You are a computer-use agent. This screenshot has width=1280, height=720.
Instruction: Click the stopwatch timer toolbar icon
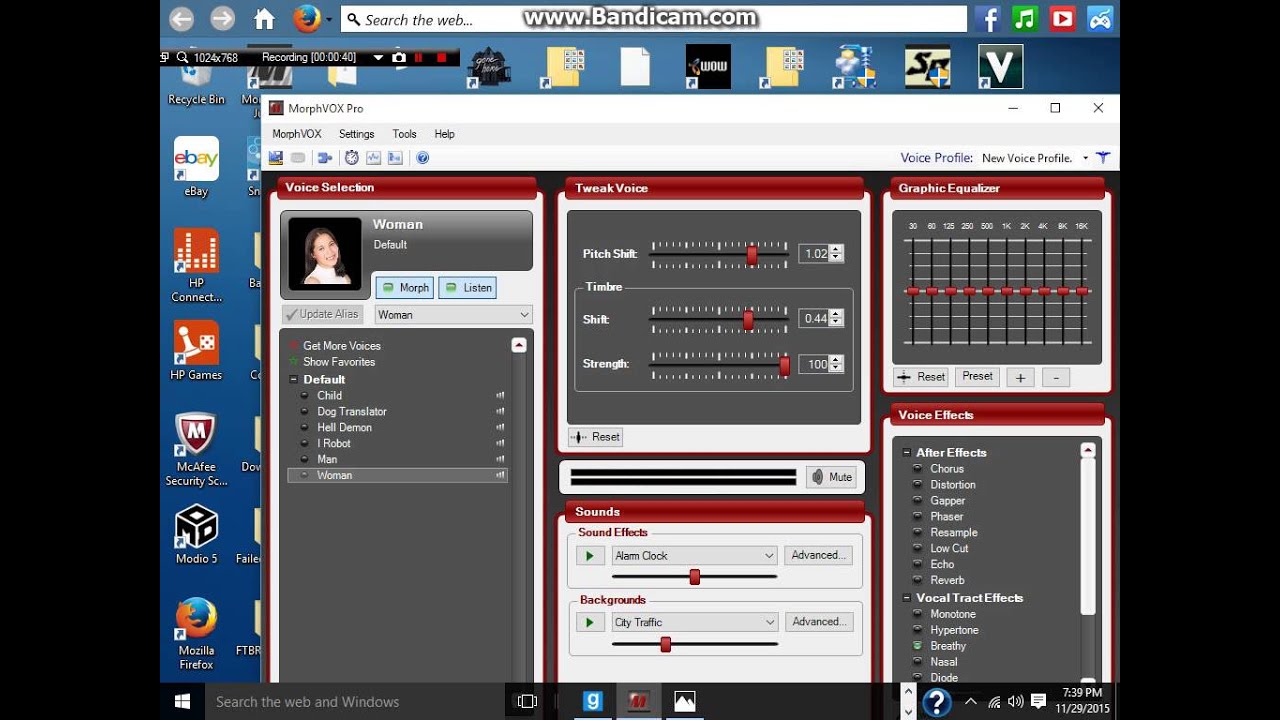click(x=352, y=158)
